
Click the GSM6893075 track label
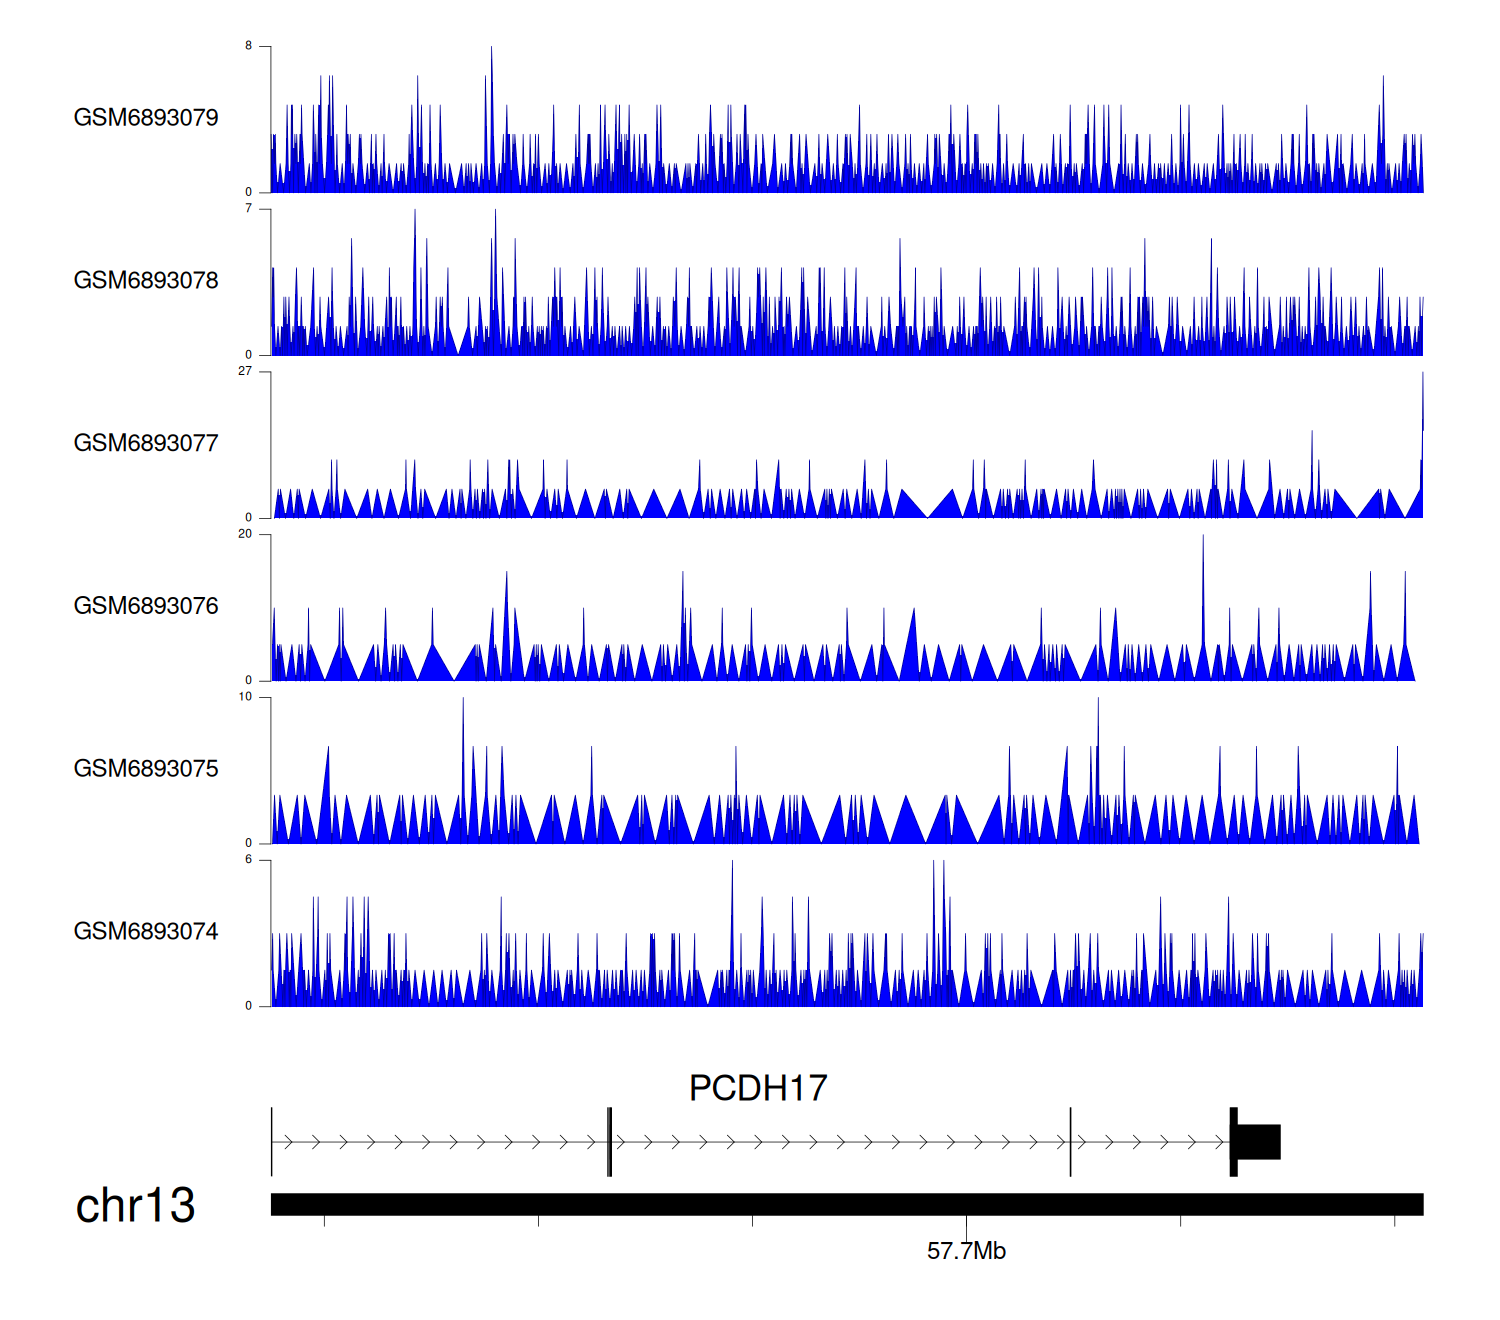(x=146, y=769)
